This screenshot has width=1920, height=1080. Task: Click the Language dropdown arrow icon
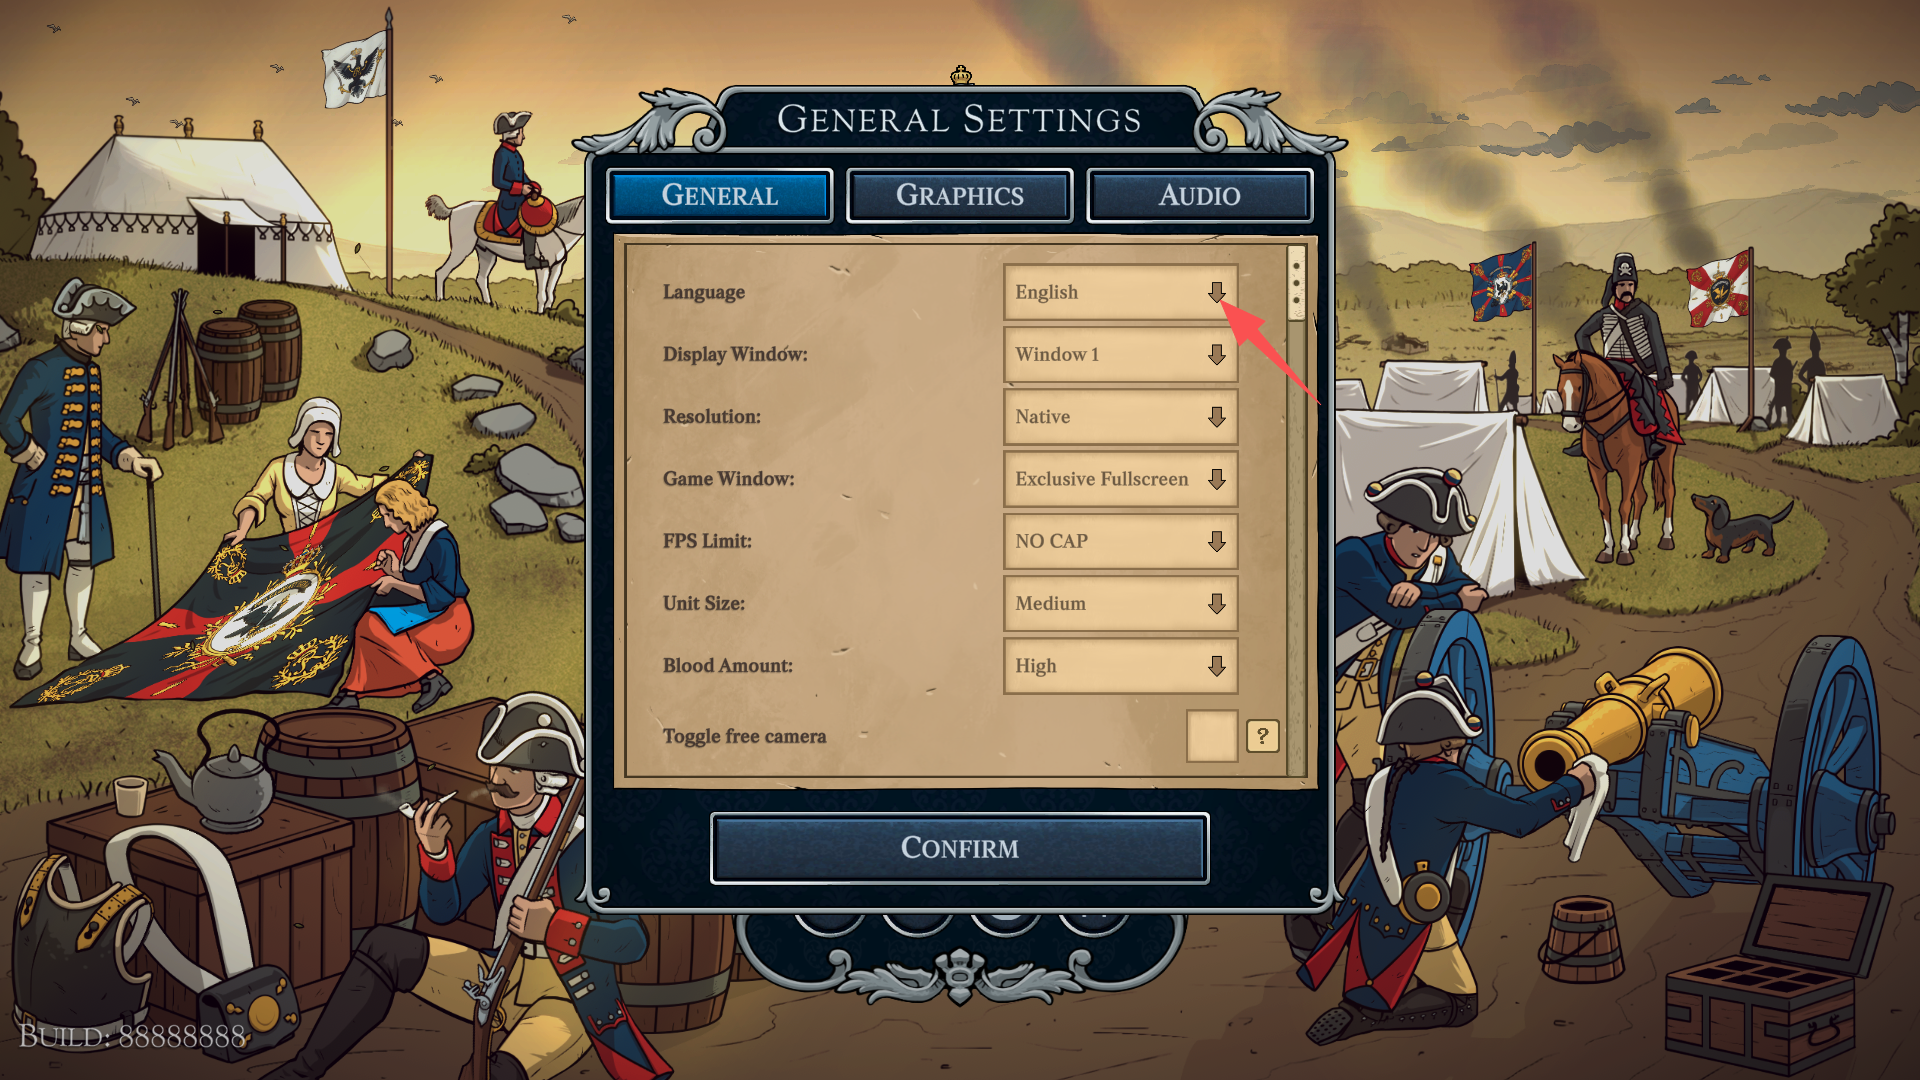pos(1216,292)
